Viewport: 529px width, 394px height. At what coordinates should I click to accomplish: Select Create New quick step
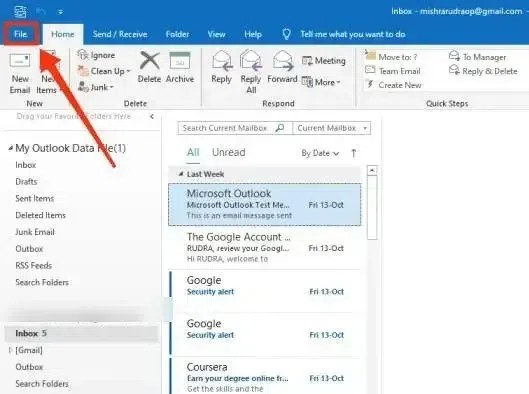click(x=394, y=85)
